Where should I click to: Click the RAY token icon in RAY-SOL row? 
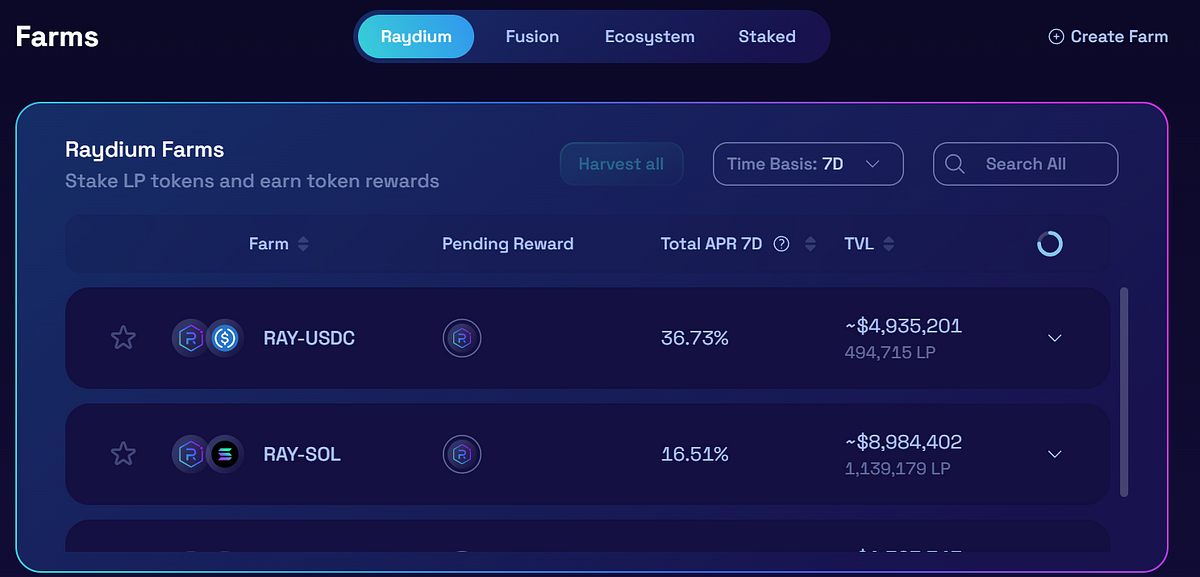pyautogui.click(x=190, y=454)
